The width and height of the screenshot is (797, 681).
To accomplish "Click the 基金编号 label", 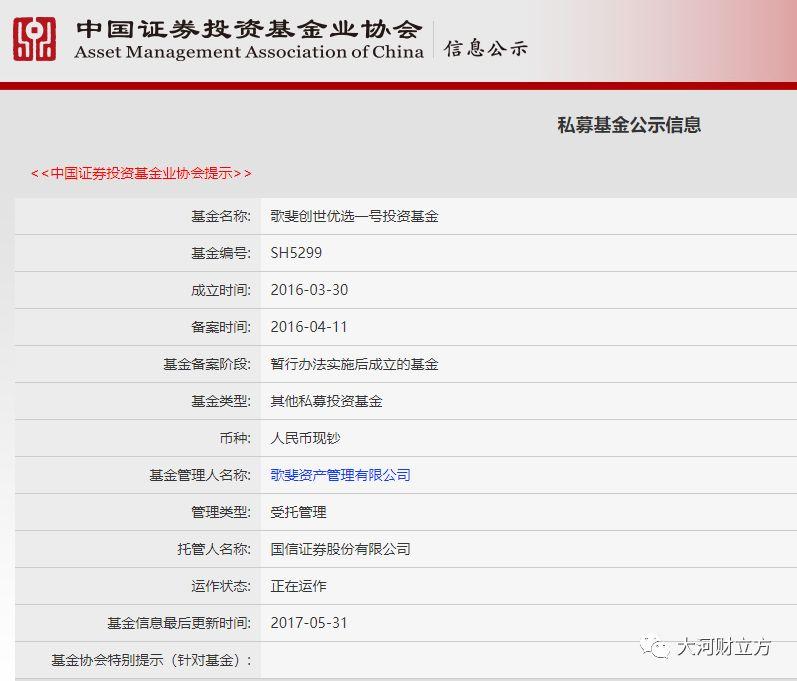I will coord(221,253).
